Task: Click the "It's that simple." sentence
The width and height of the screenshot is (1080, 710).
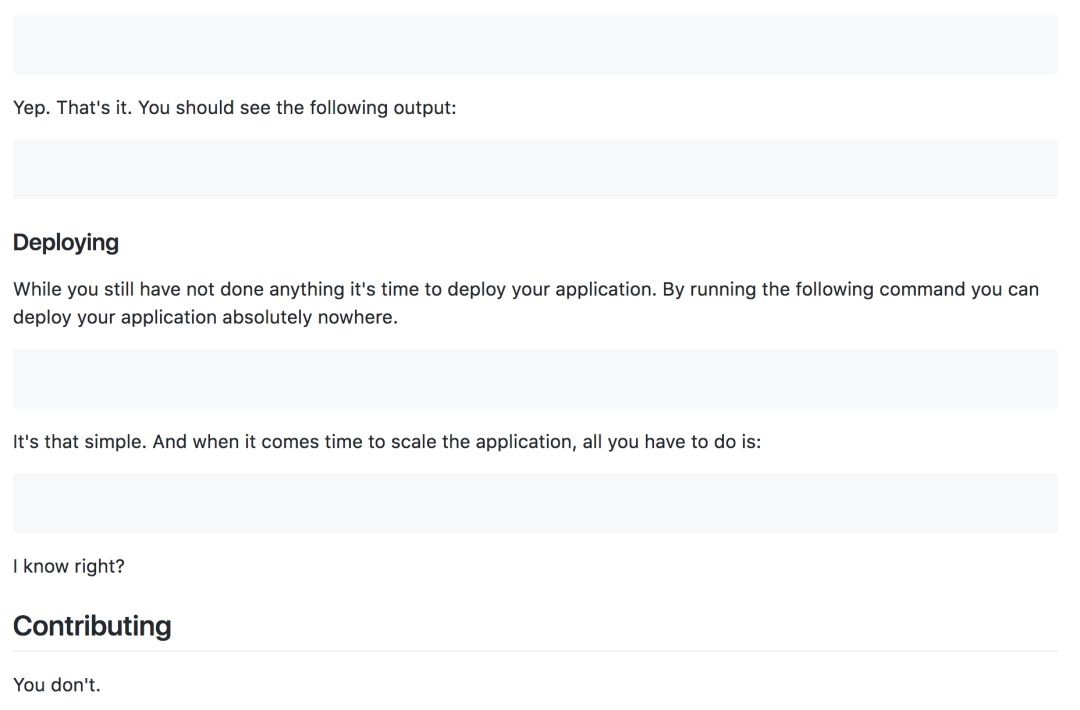Action: click(79, 441)
